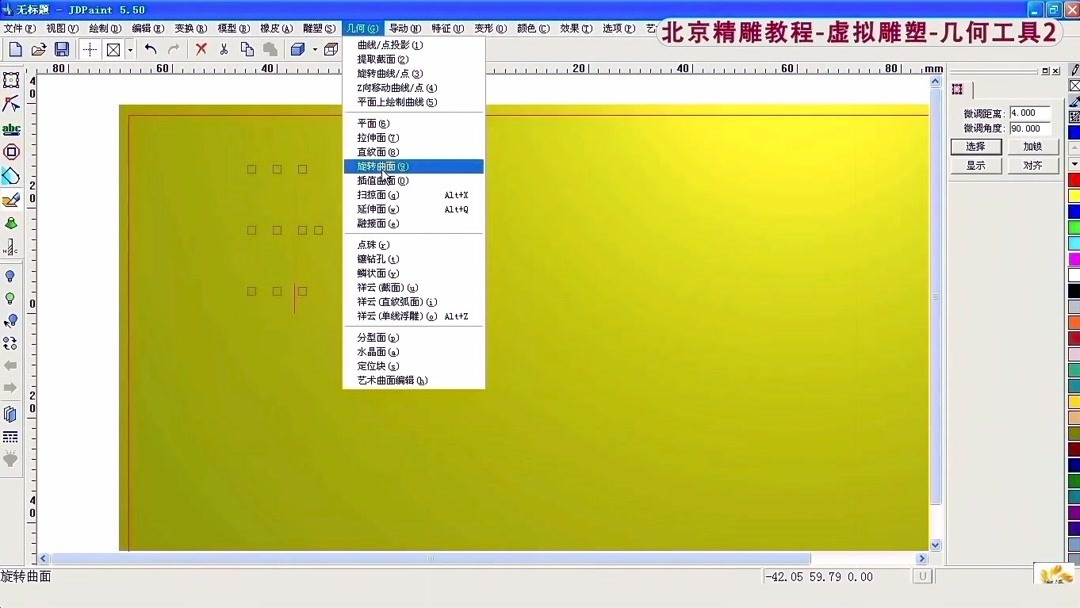Viewport: 1080px width, 608px height.
Task: Undo the last action via toolbar arrow
Action: pyautogui.click(x=150, y=49)
